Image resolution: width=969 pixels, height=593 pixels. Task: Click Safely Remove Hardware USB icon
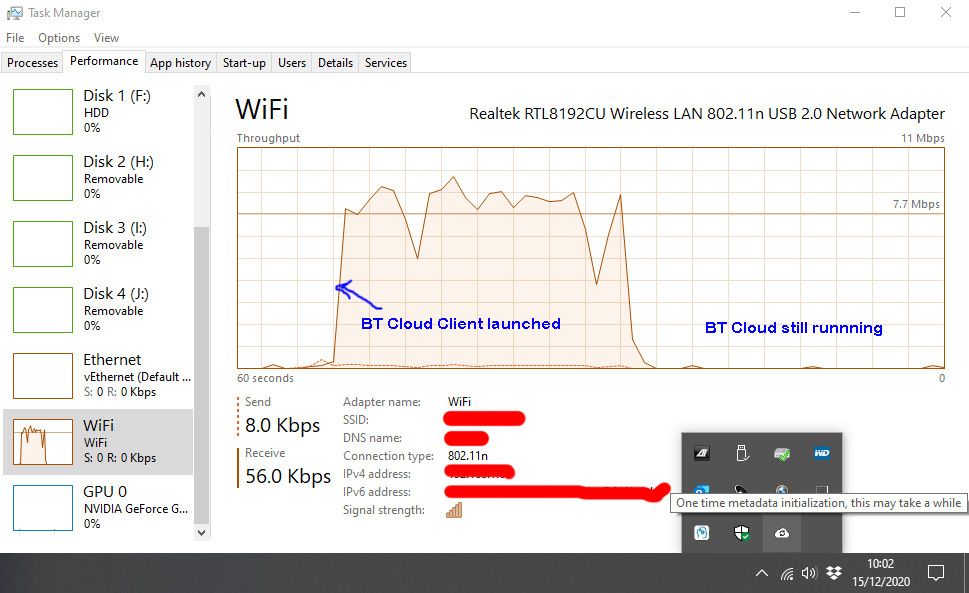tap(742, 453)
